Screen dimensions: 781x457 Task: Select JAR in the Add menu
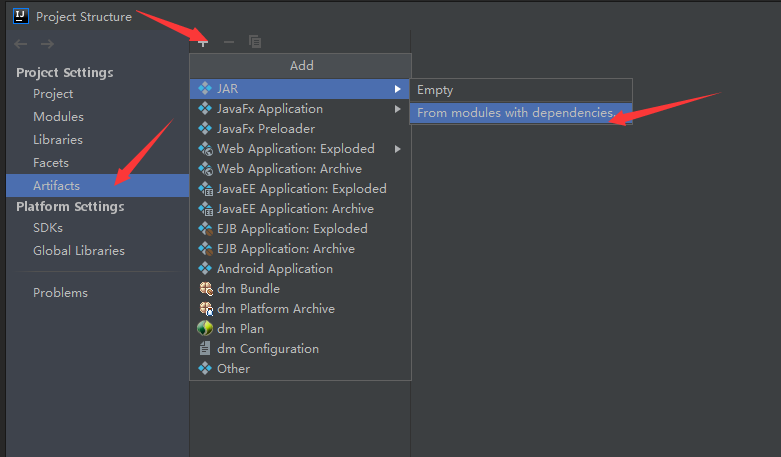point(300,89)
